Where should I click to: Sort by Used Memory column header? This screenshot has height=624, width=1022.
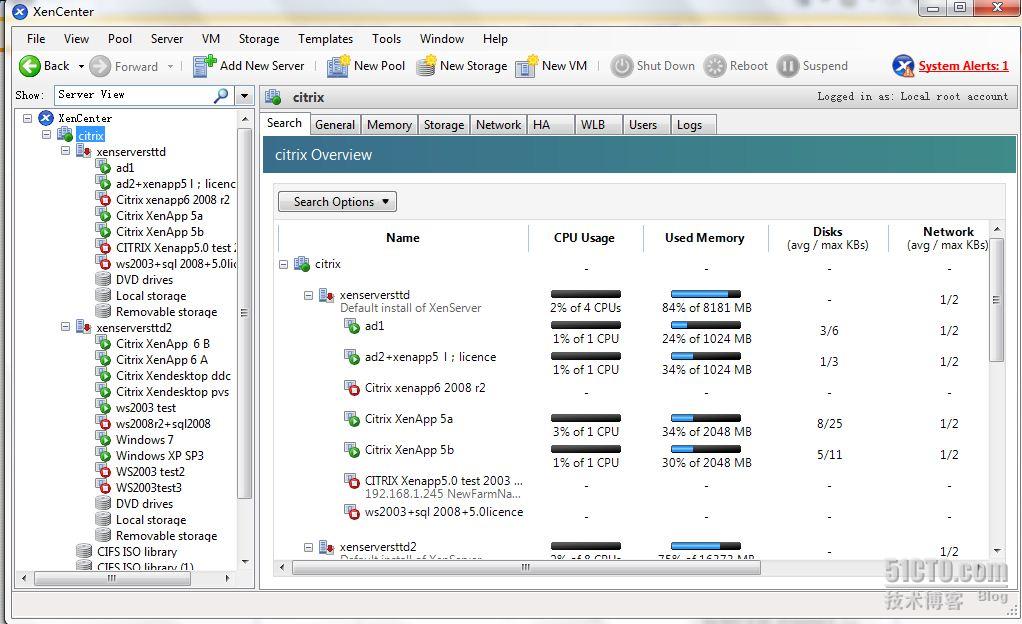[x=705, y=238]
